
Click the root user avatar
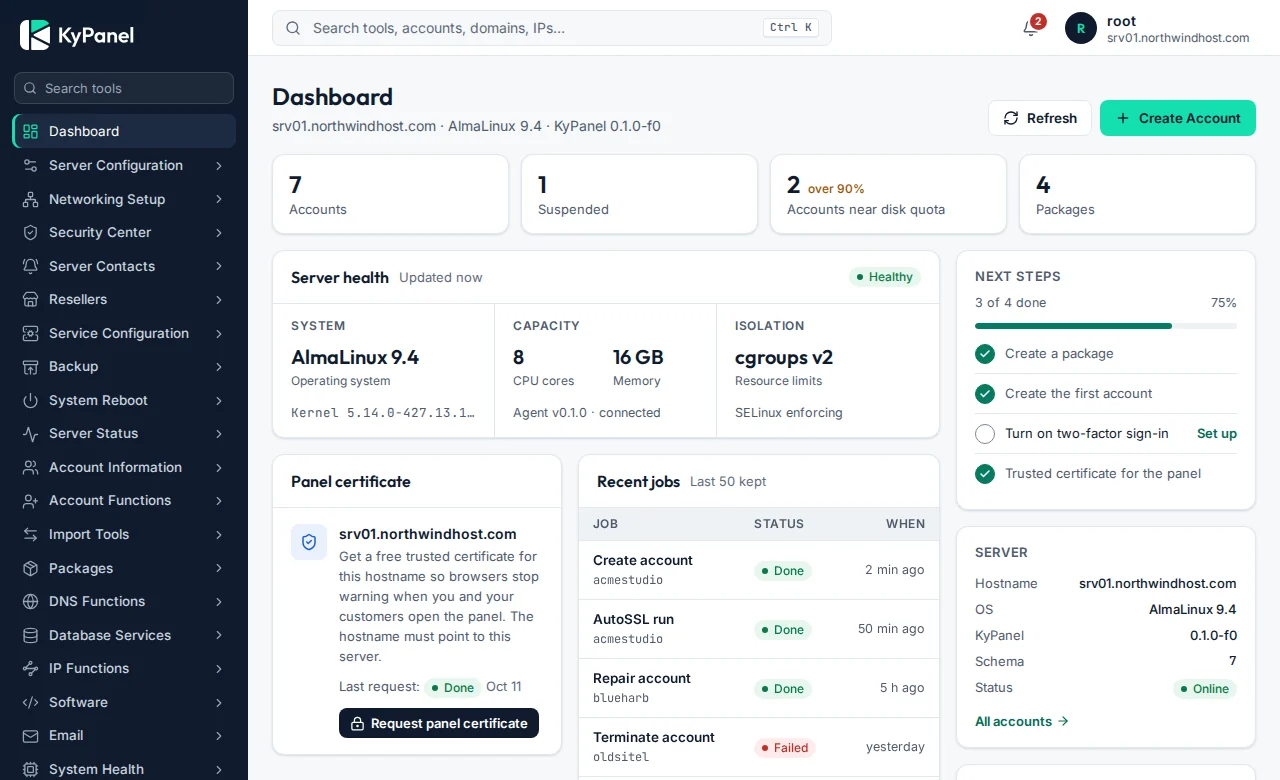pos(1081,28)
